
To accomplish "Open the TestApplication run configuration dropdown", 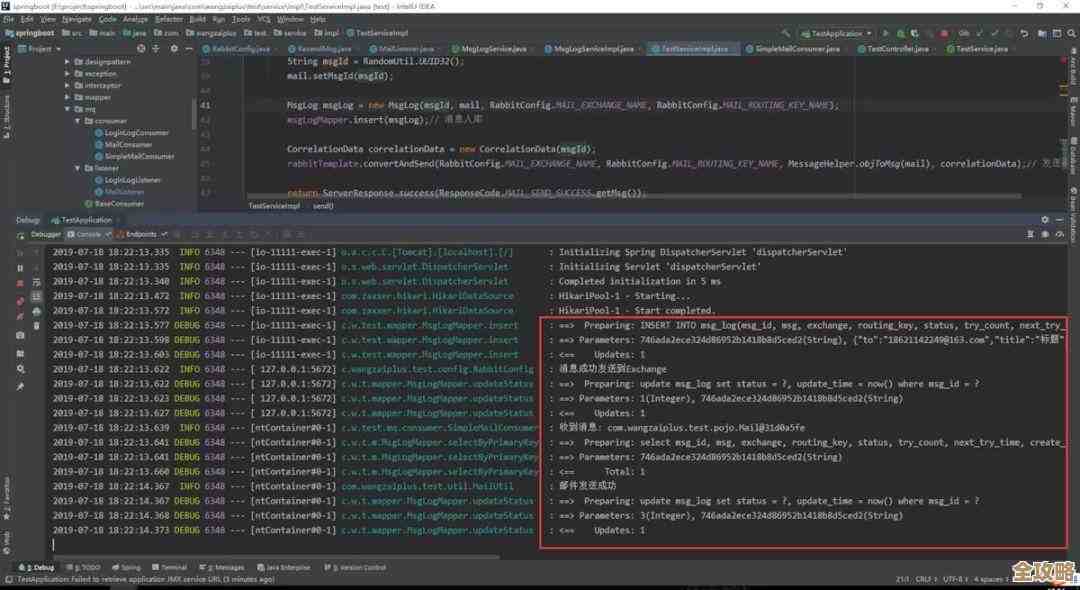I will (x=838, y=33).
